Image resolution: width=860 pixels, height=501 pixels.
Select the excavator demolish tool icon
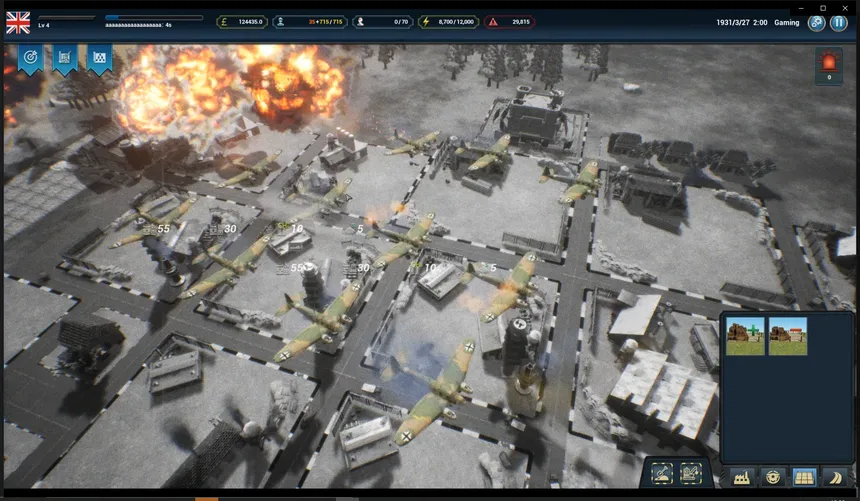691,474
